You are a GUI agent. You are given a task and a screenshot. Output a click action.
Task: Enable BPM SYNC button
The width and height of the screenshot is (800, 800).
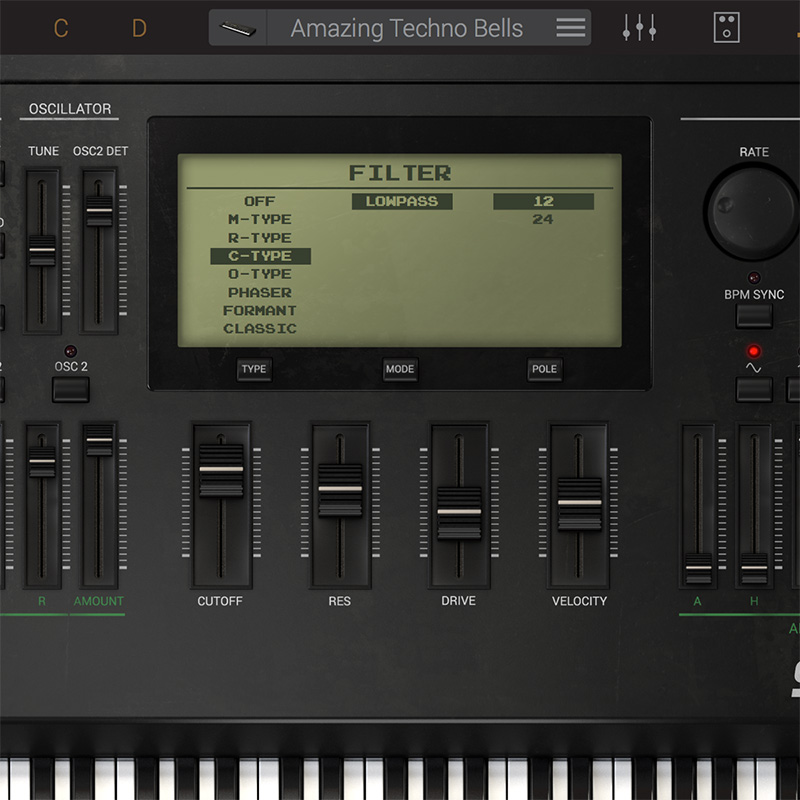pos(754,316)
